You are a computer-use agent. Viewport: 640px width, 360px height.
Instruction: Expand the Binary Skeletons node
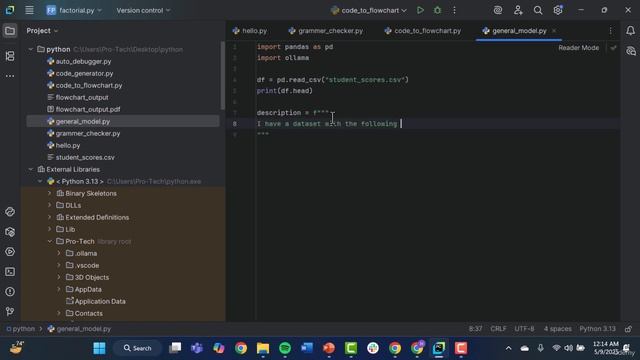[49, 193]
